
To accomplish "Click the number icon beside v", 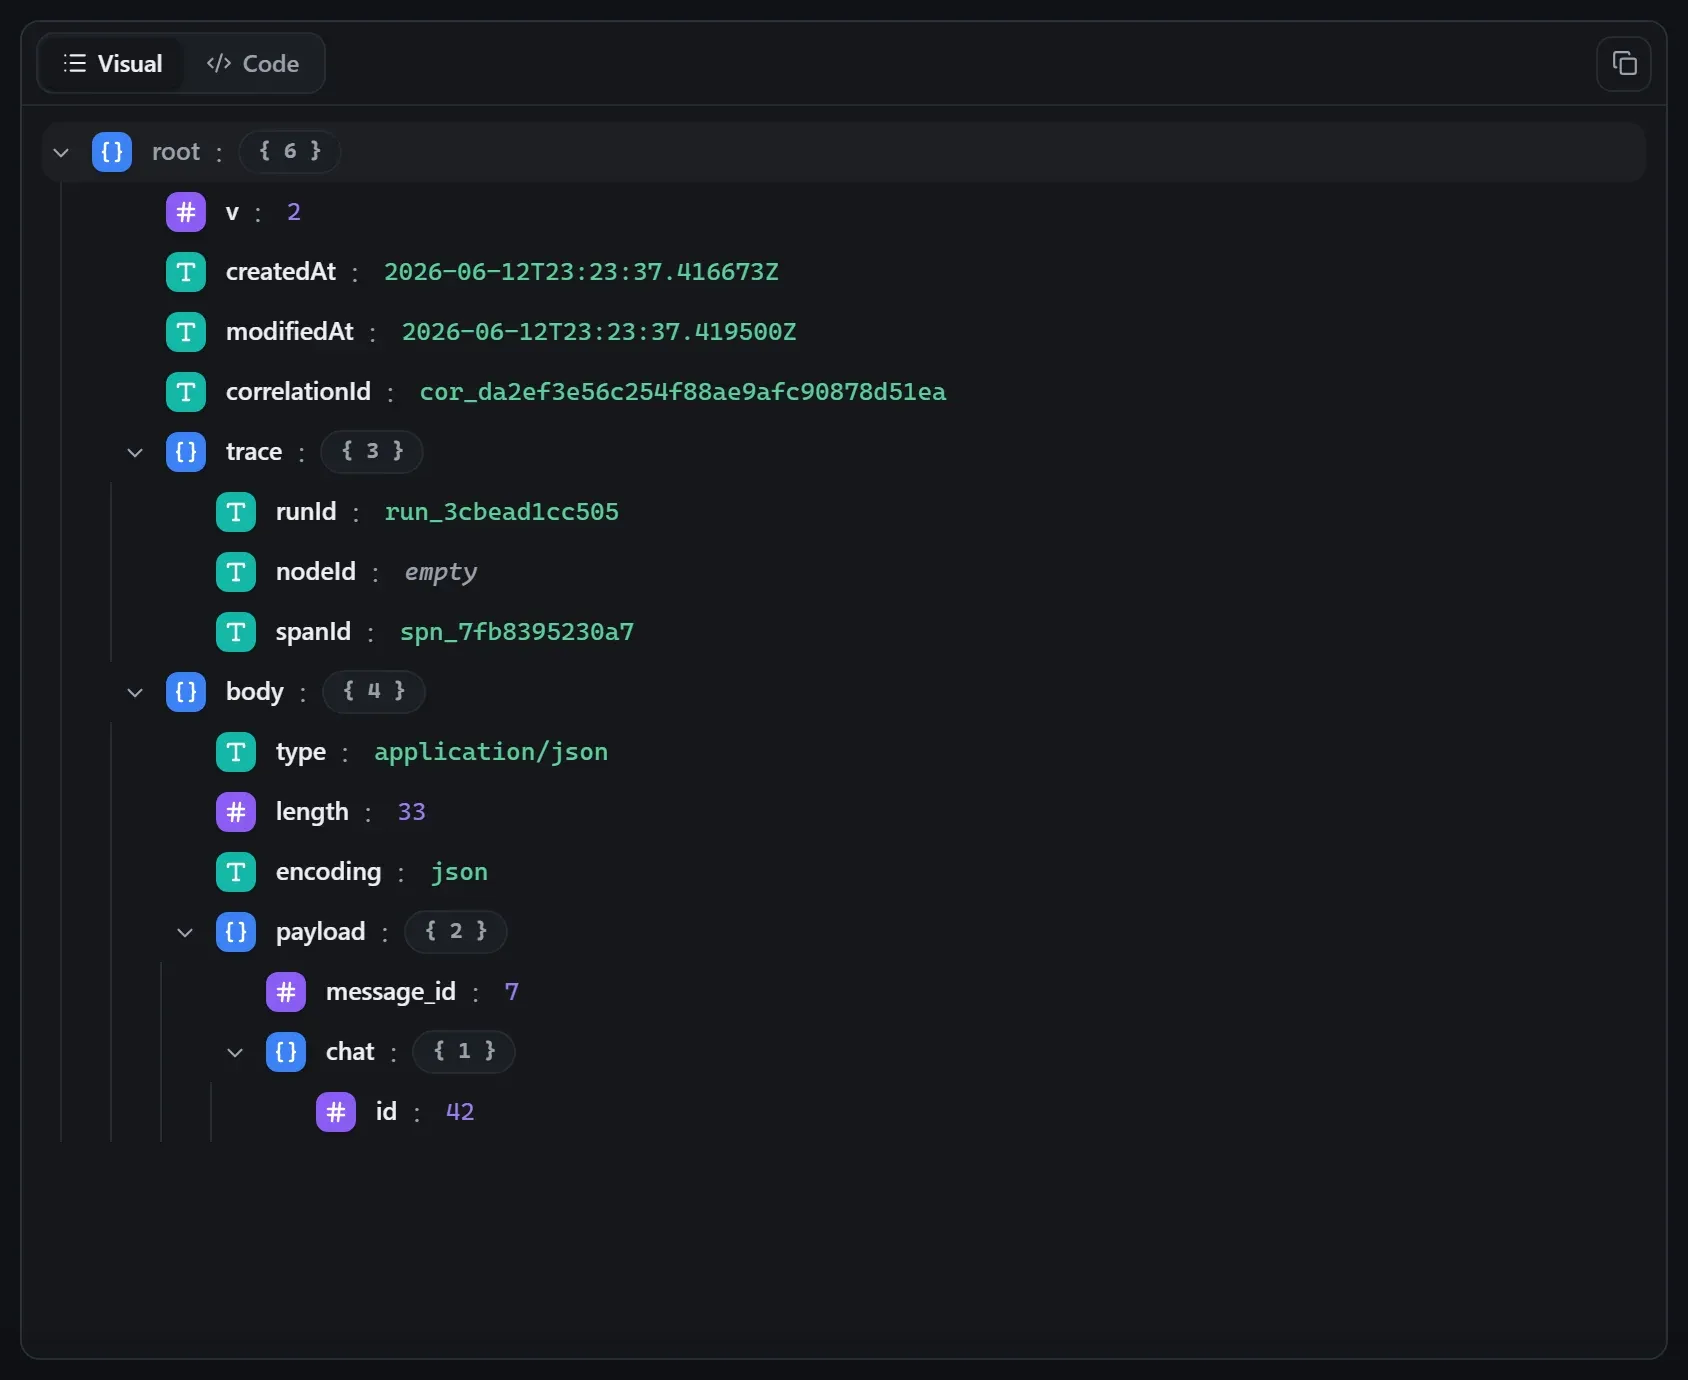I will 186,212.
